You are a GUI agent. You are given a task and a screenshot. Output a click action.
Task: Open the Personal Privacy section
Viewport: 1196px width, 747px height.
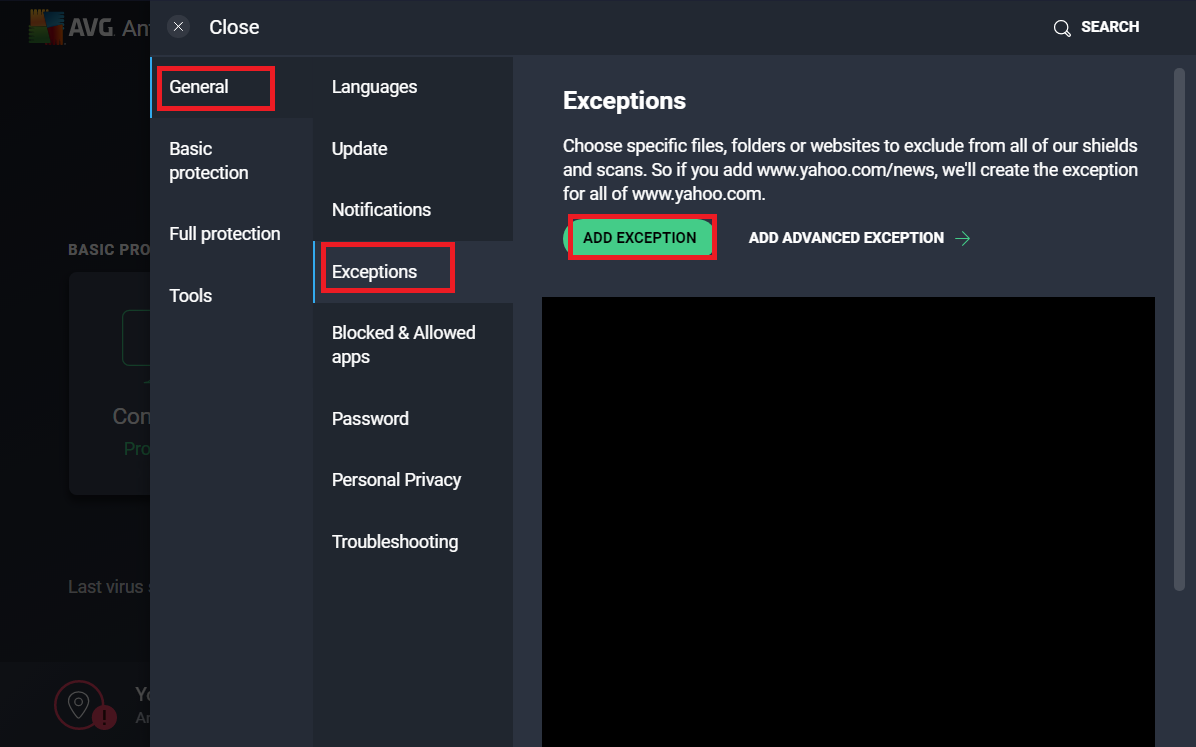pos(396,480)
